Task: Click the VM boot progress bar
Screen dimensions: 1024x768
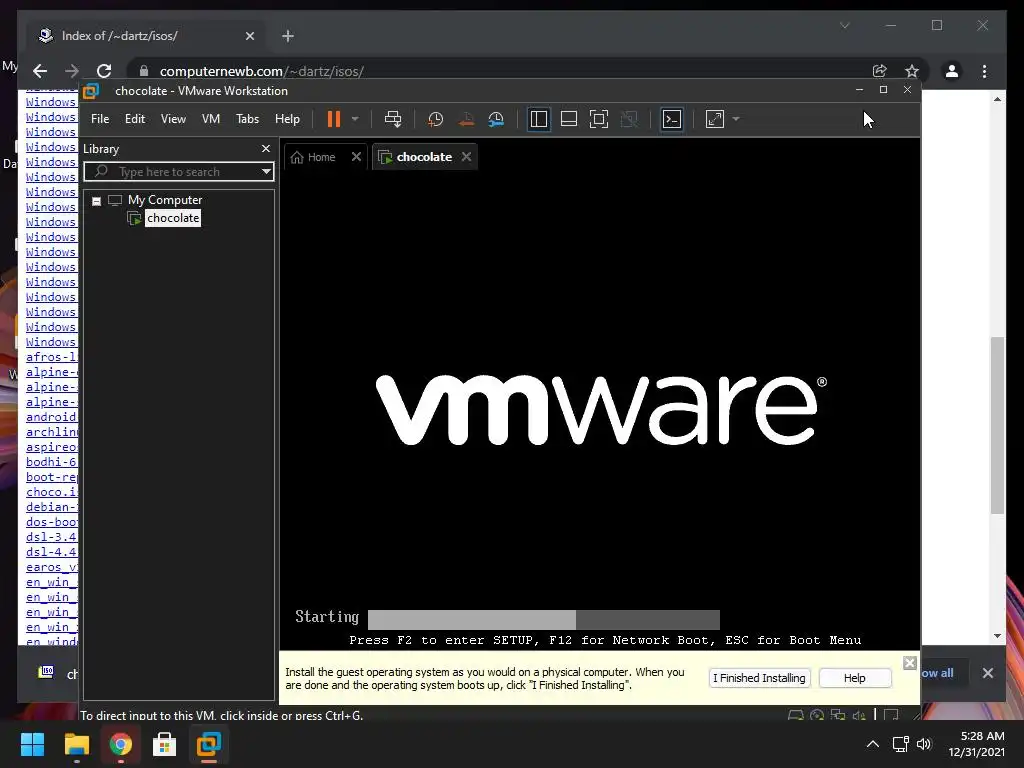Action: point(543,619)
